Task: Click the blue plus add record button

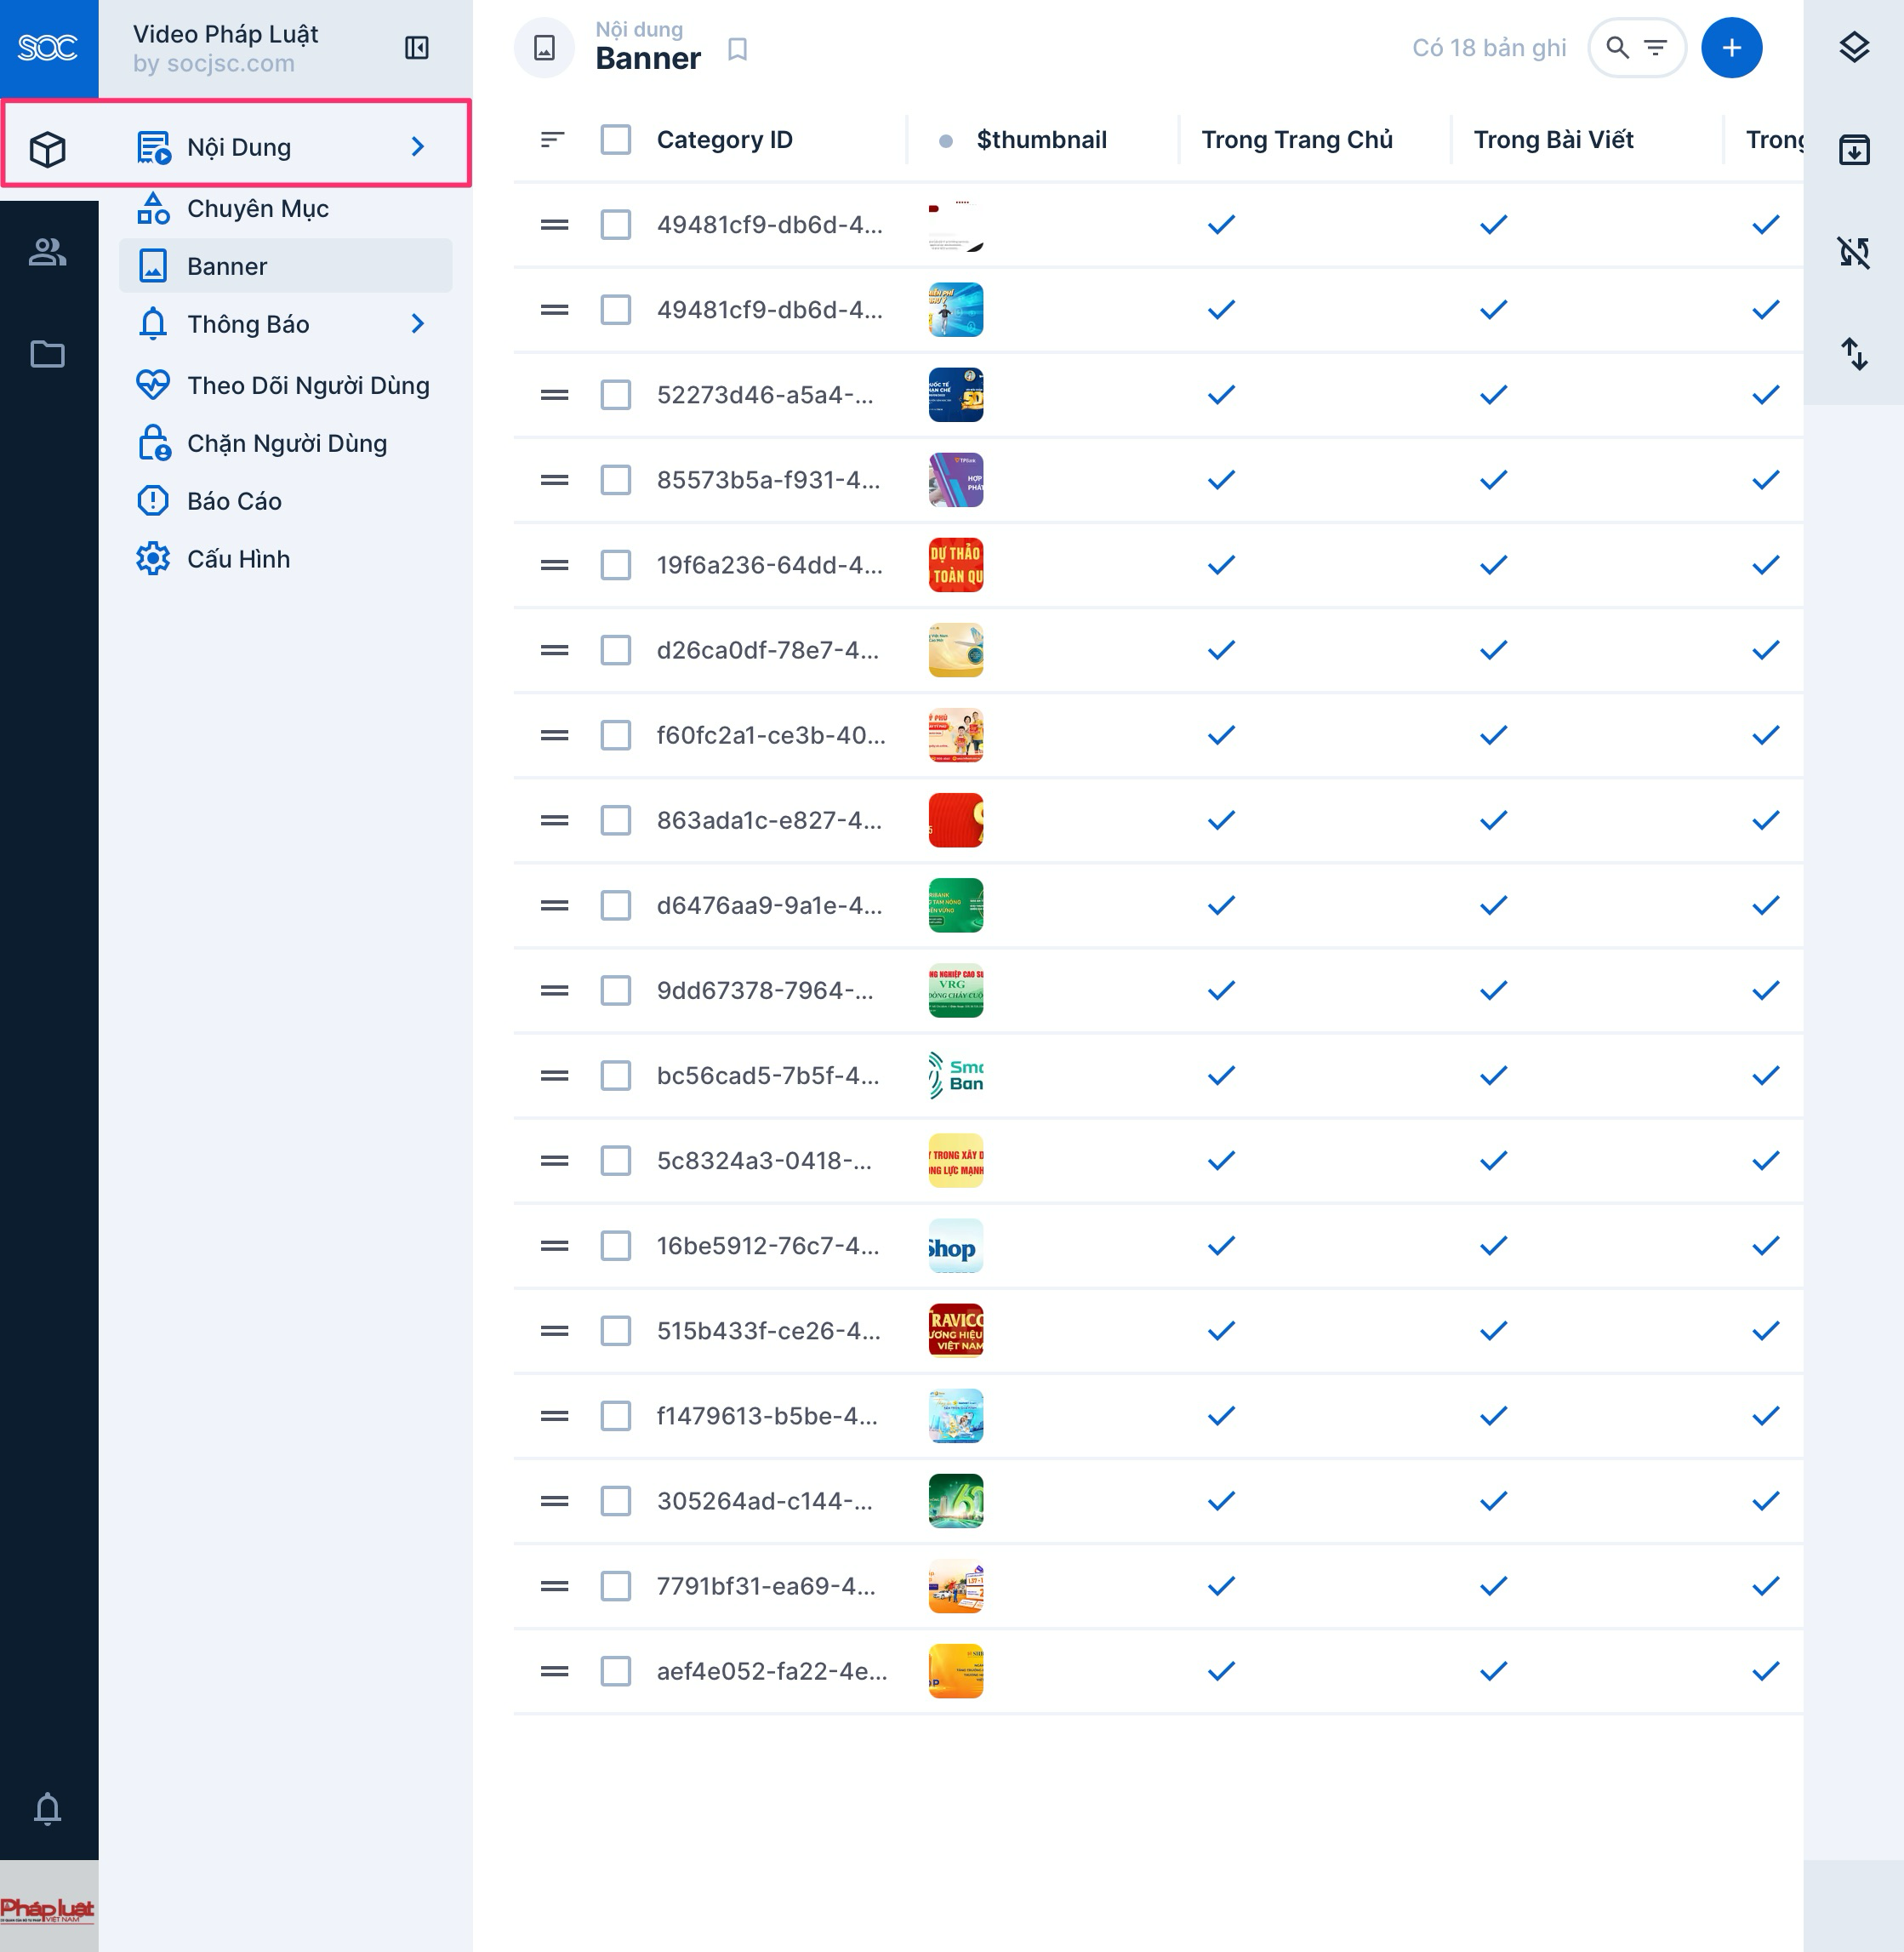Action: coord(1731,48)
